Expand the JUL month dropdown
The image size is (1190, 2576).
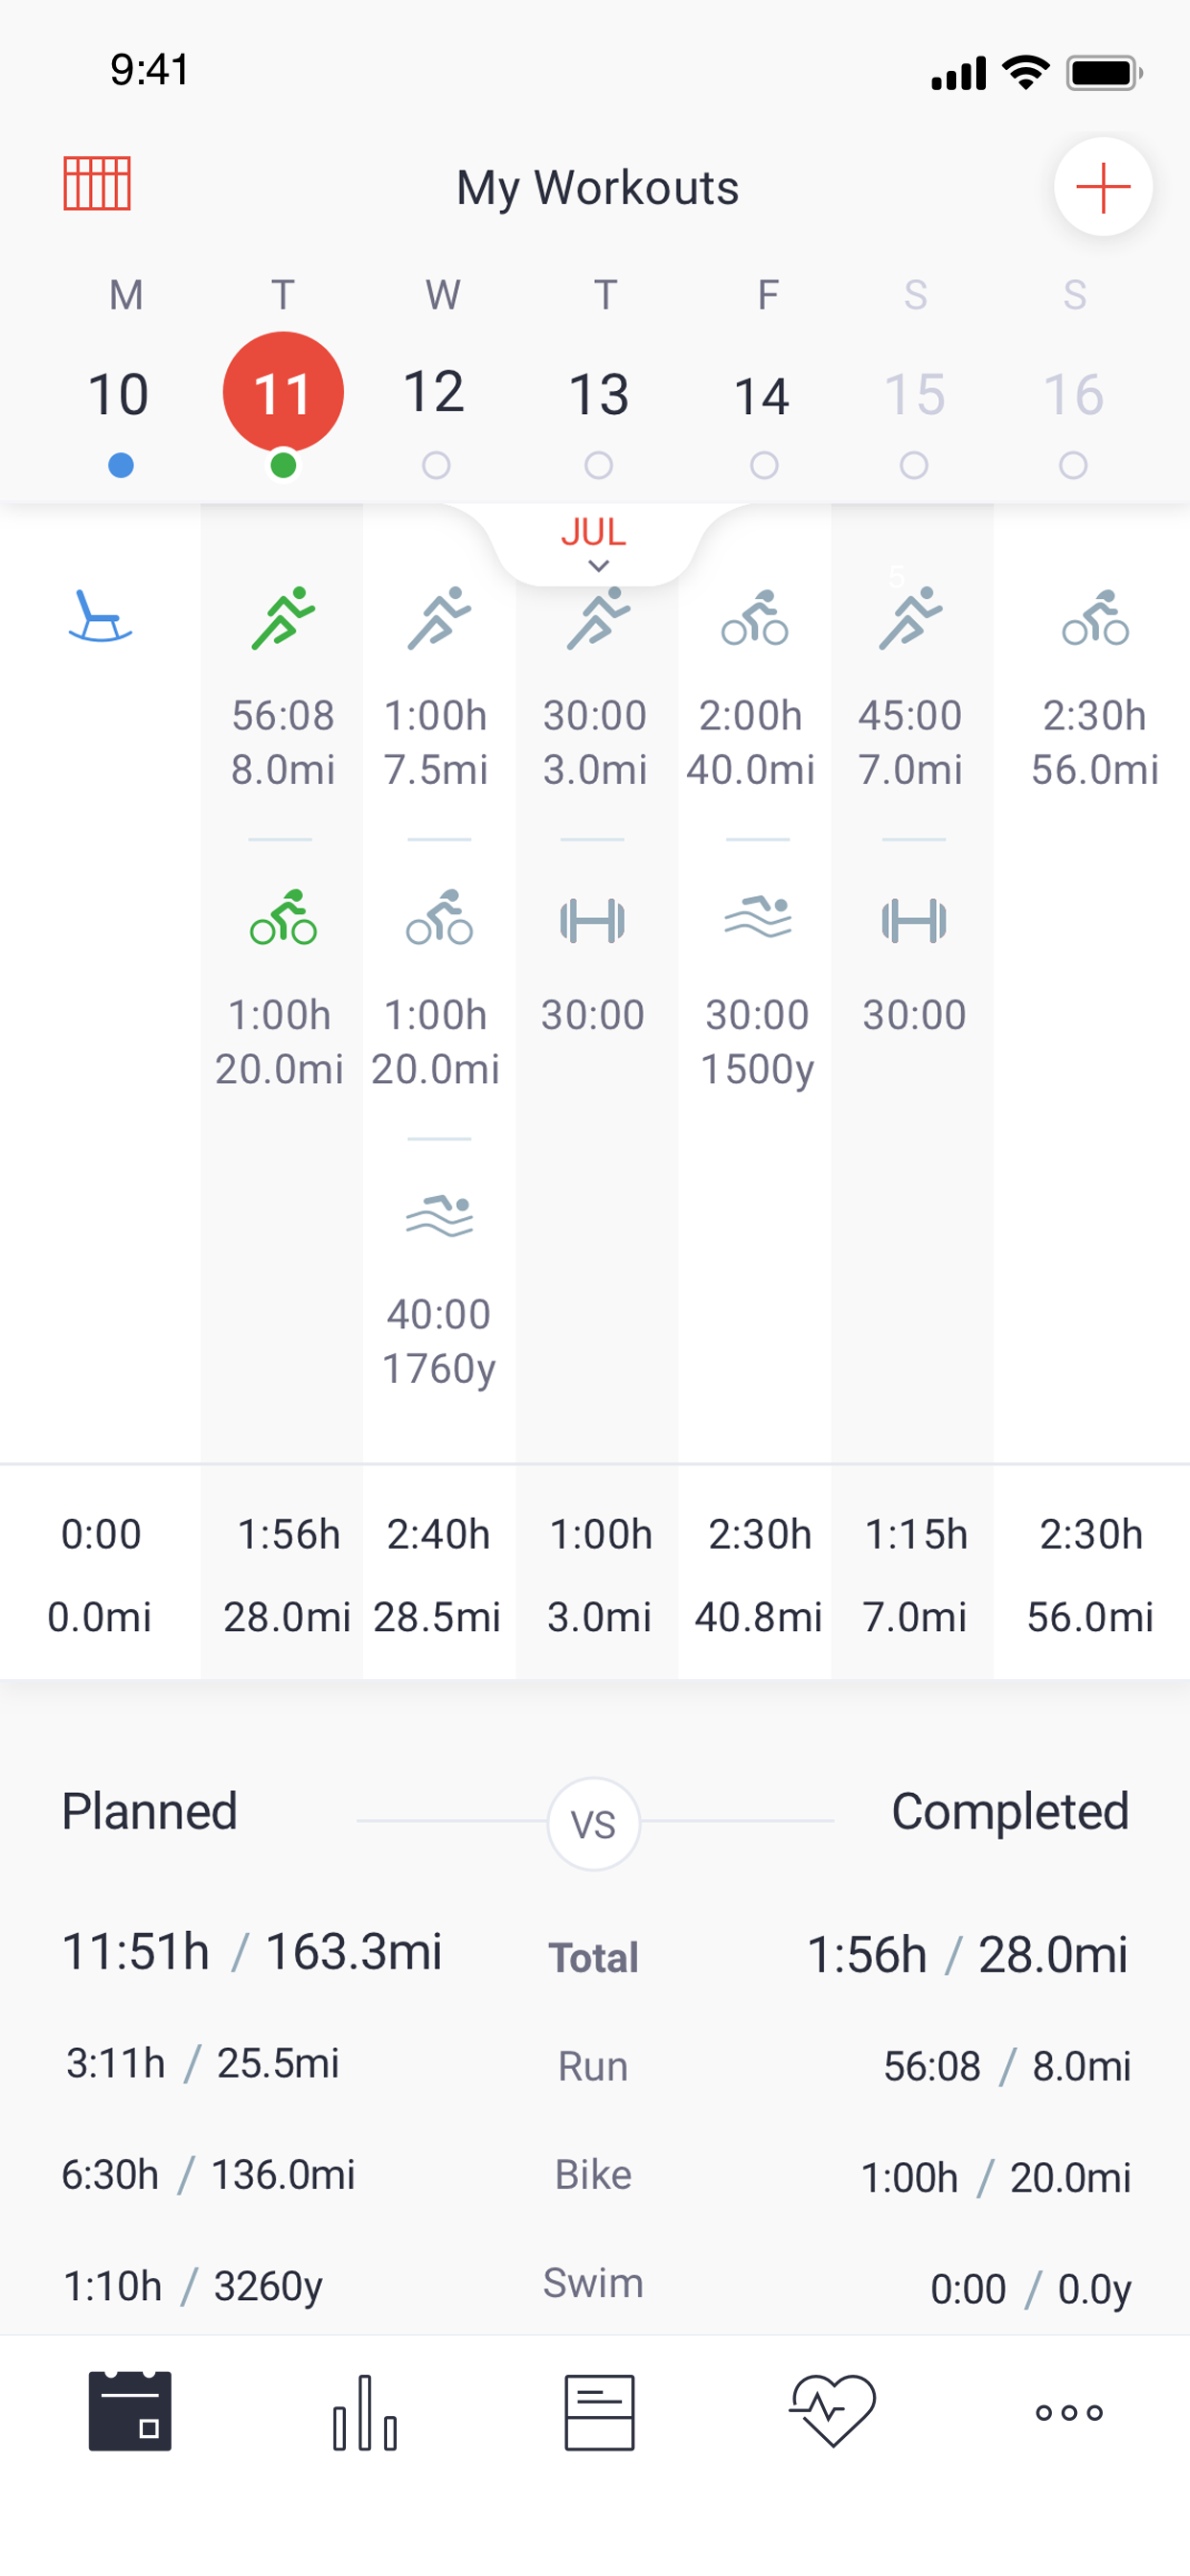pos(595,543)
